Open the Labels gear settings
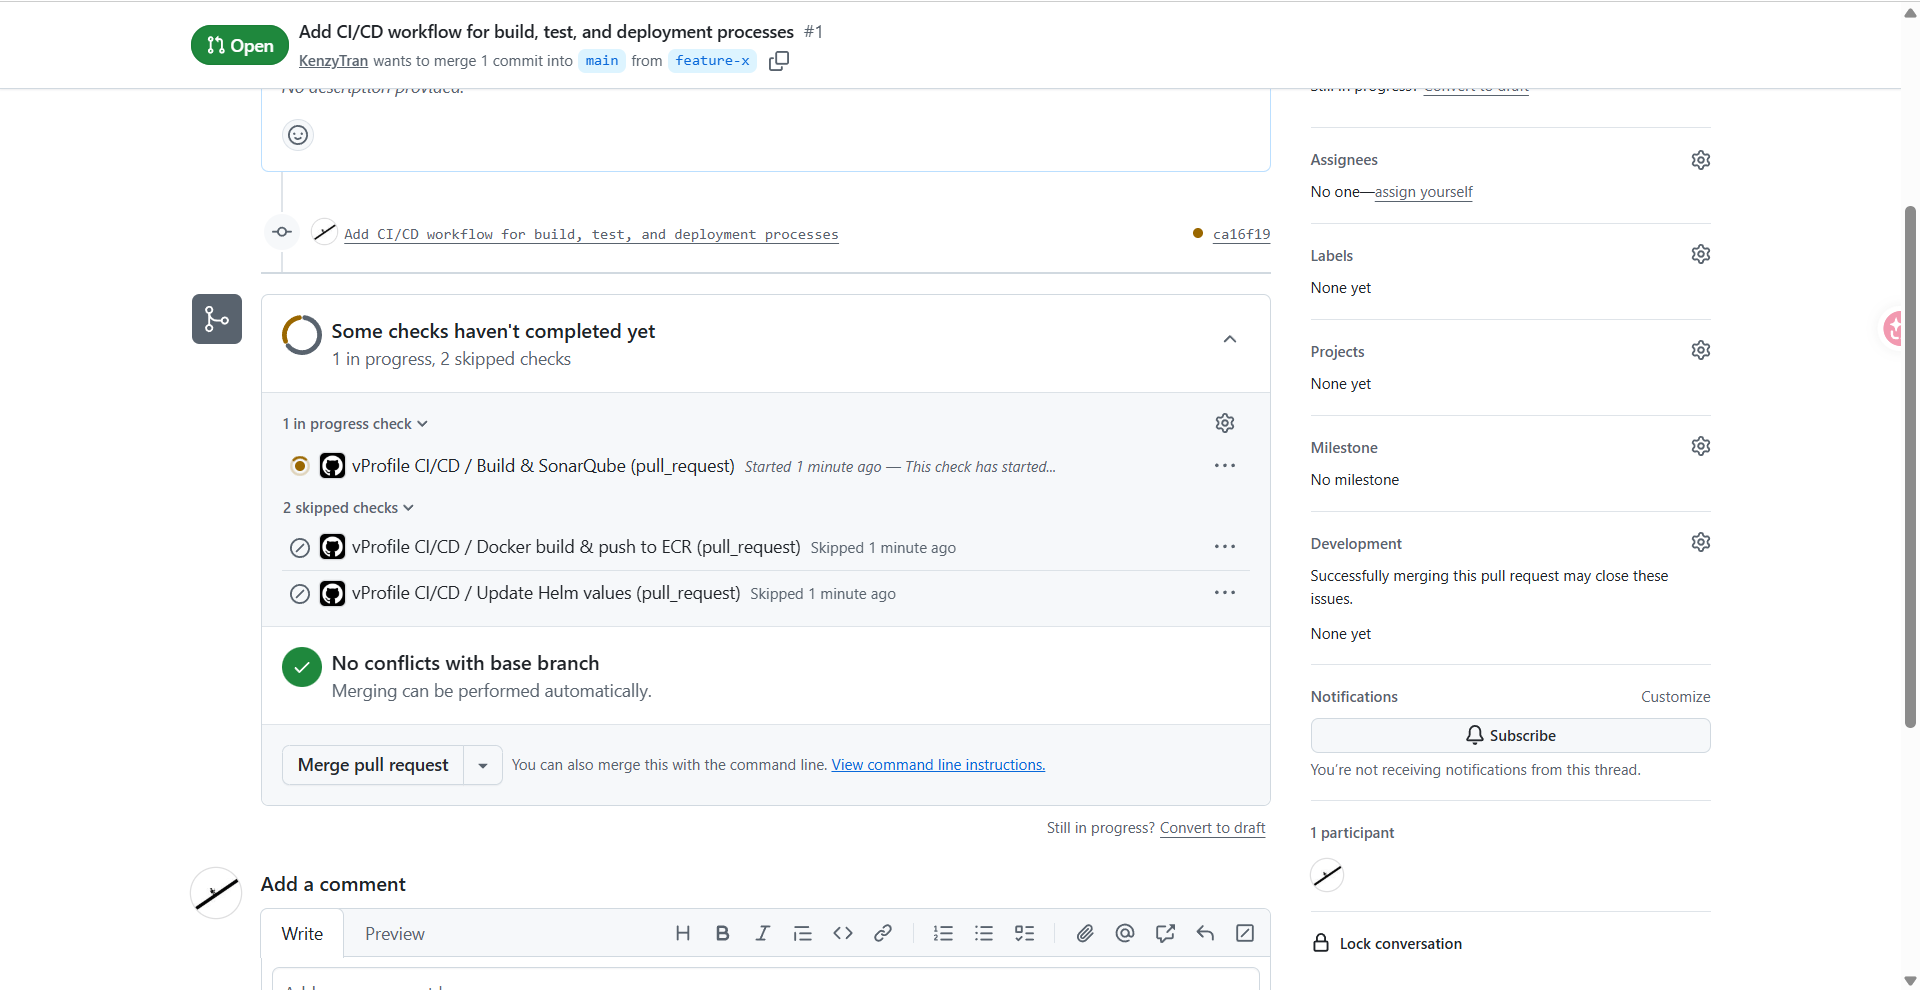 click(1700, 254)
